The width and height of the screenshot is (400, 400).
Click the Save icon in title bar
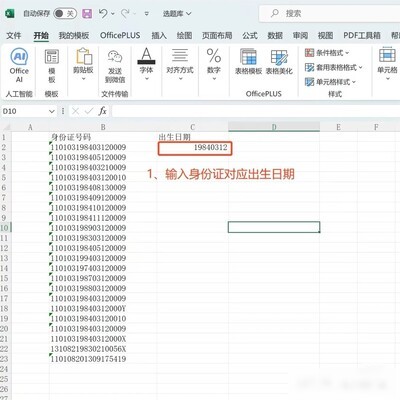point(87,14)
